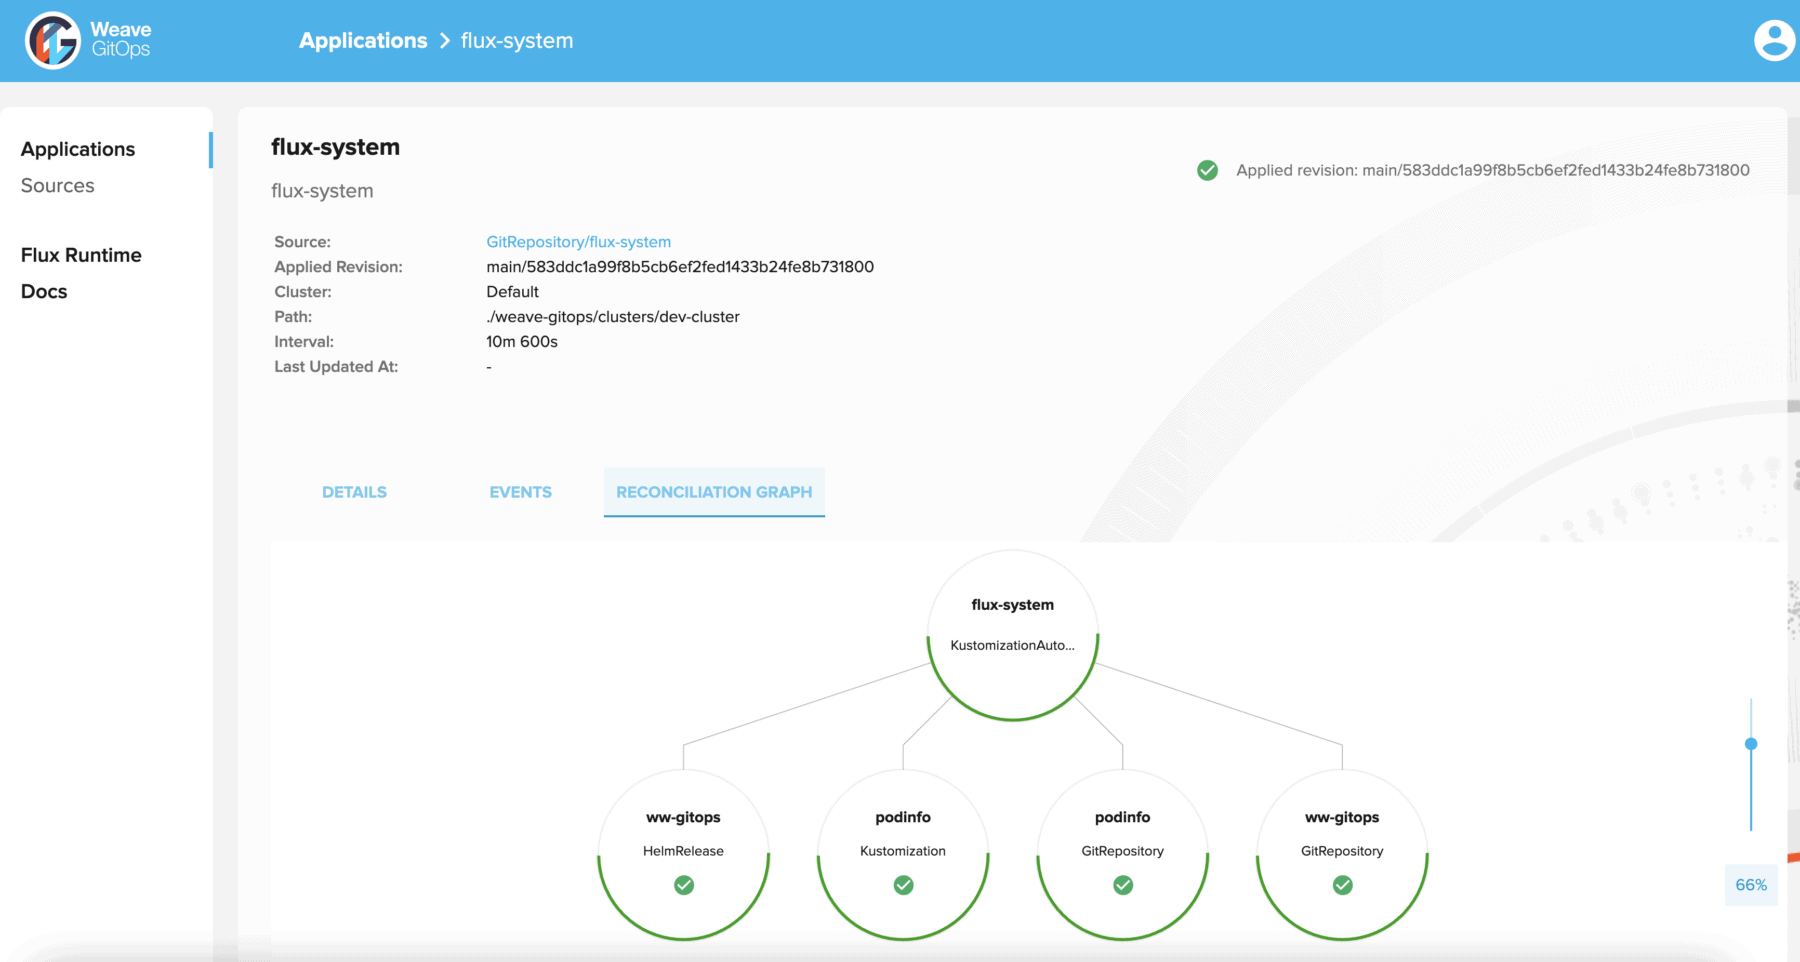Select the flux-system root node in the graph

coord(1012,625)
